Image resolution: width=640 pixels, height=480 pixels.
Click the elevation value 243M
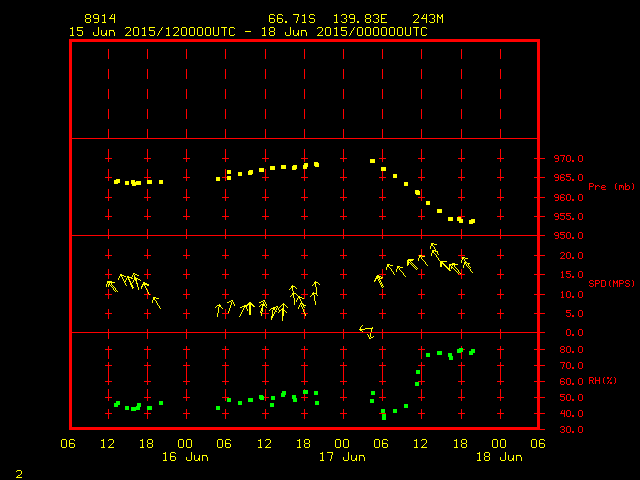(428, 19)
